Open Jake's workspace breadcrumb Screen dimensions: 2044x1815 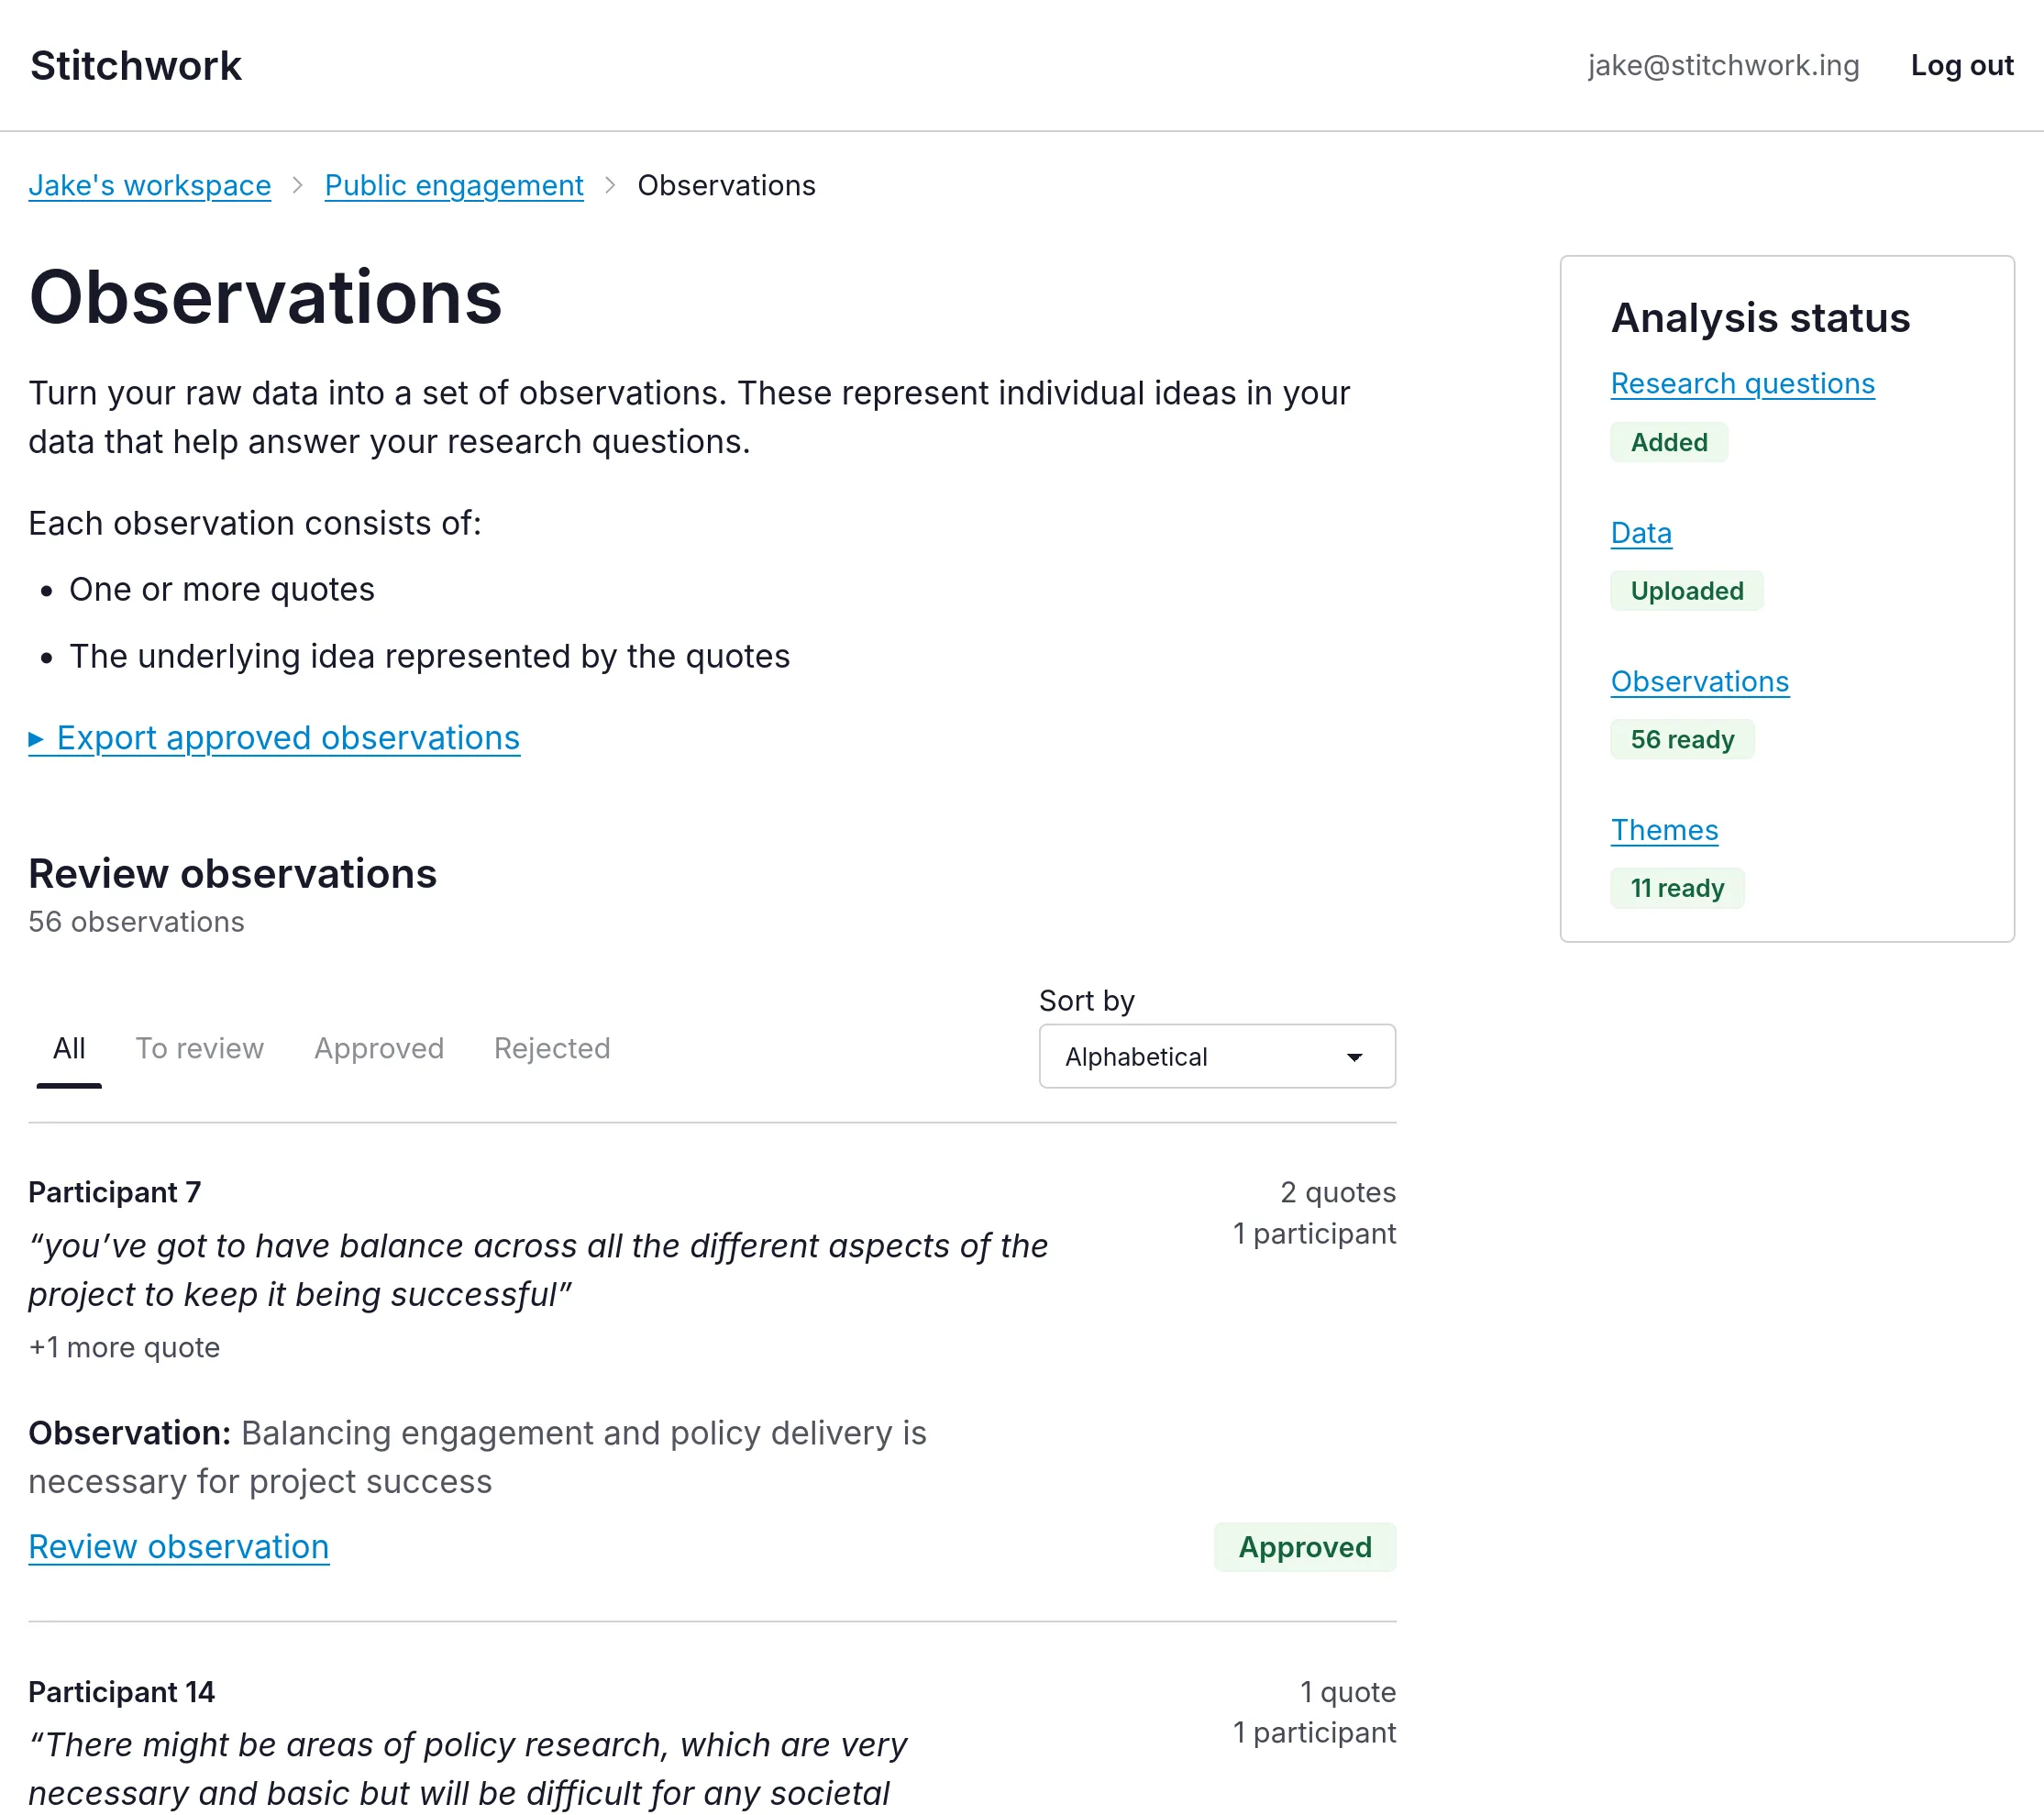pos(150,185)
